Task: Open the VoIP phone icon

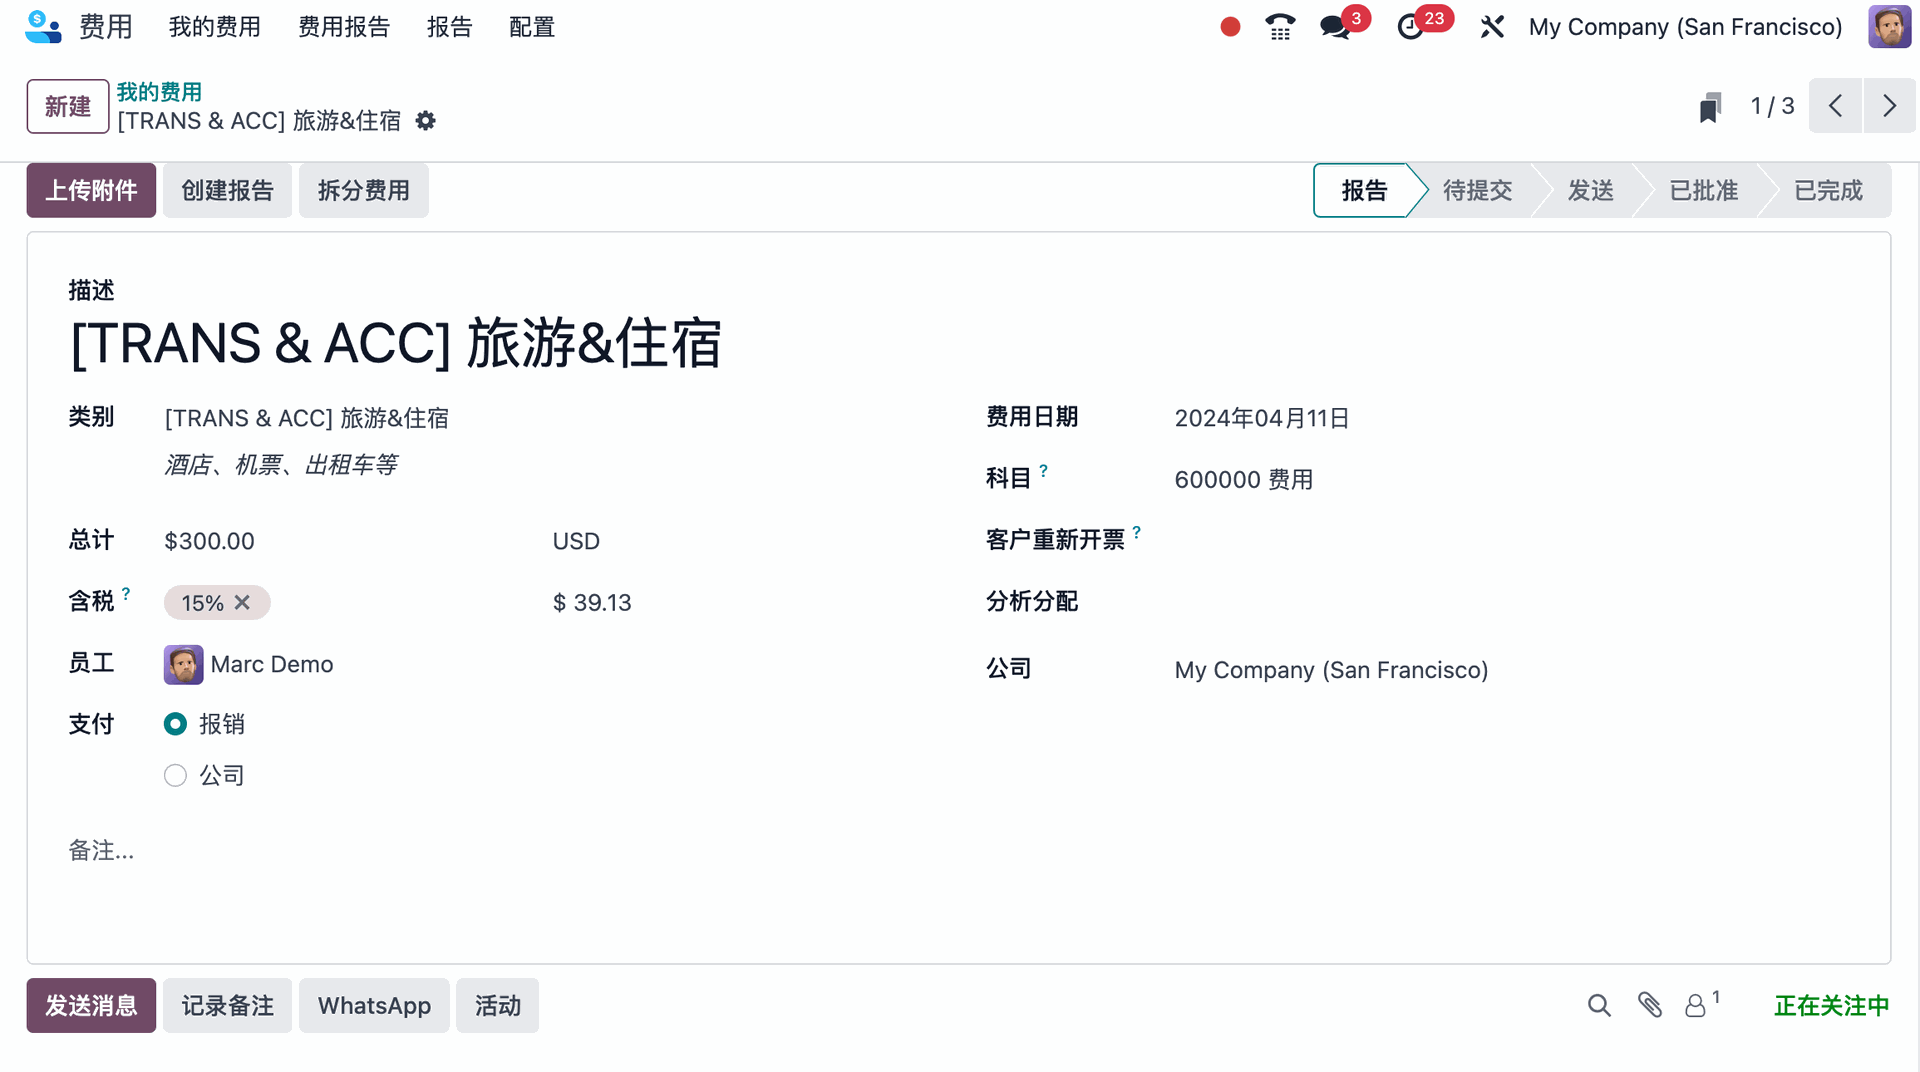Action: (1280, 27)
